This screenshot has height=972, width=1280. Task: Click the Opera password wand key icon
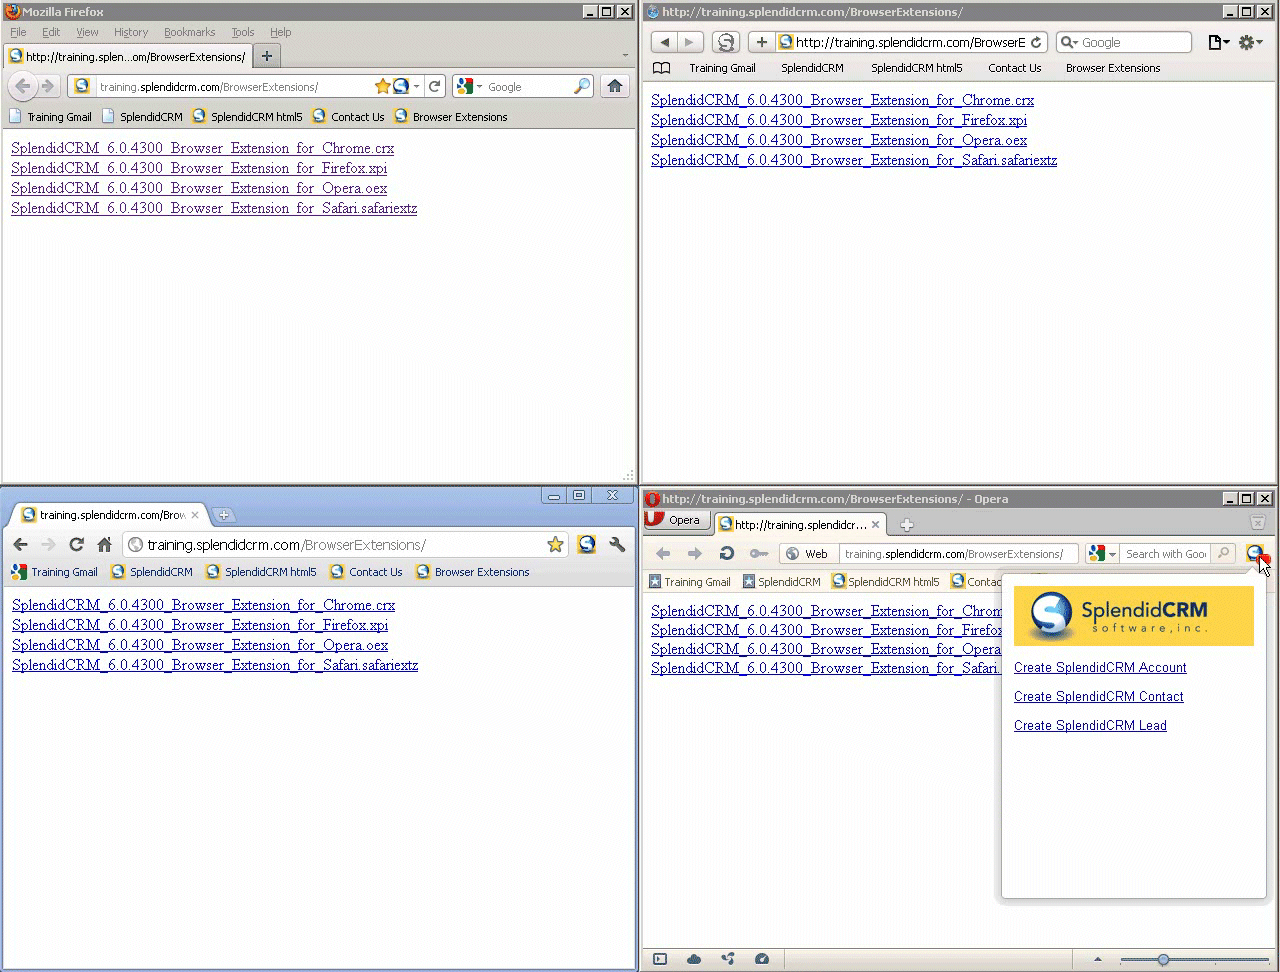[x=759, y=554]
